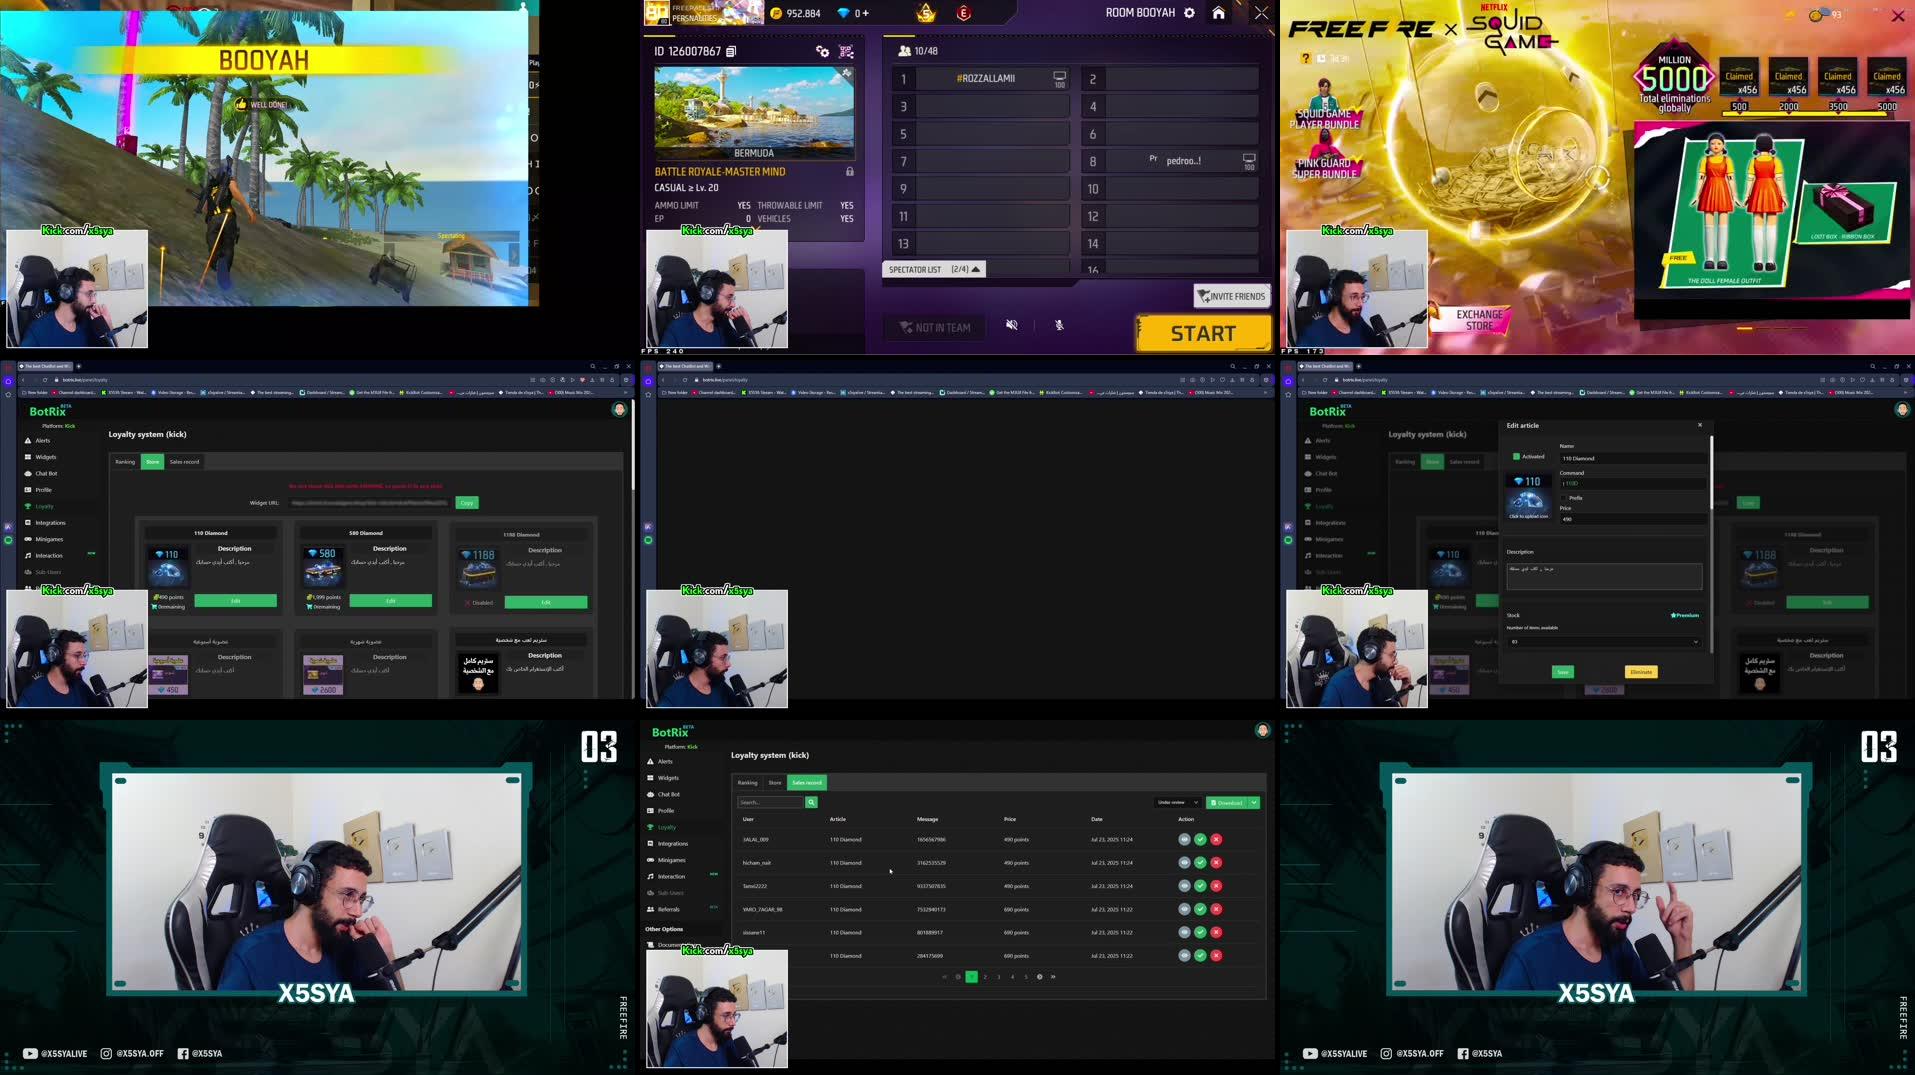Select the Bermuda map thumbnail

point(754,113)
